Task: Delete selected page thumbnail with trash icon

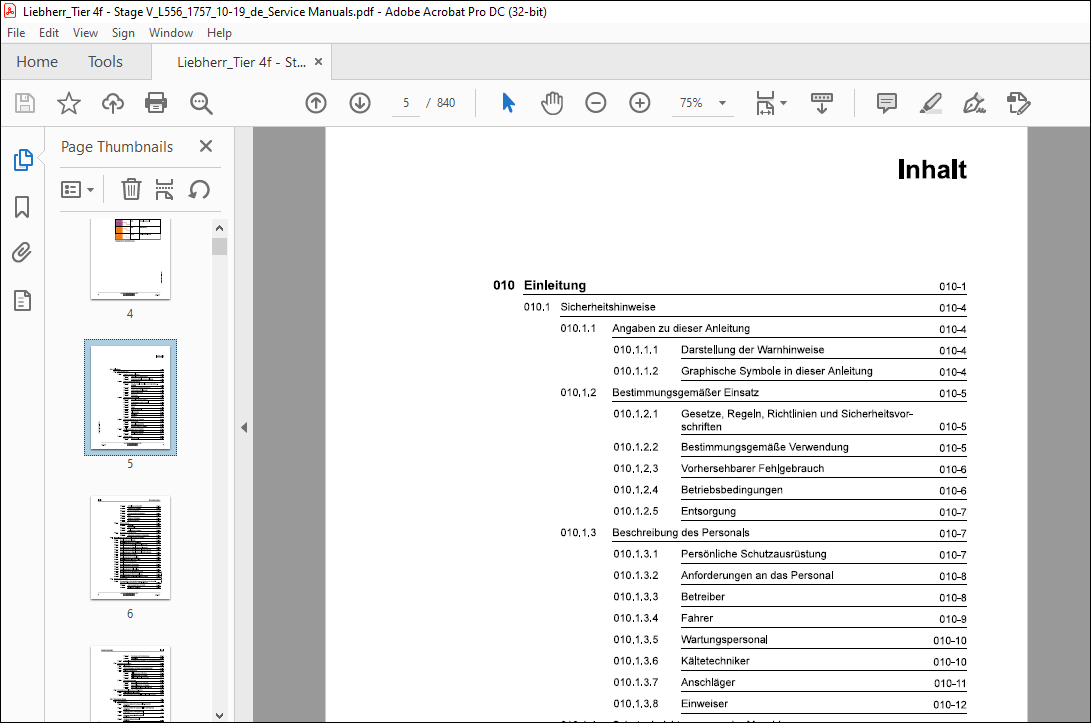Action: 131,189
